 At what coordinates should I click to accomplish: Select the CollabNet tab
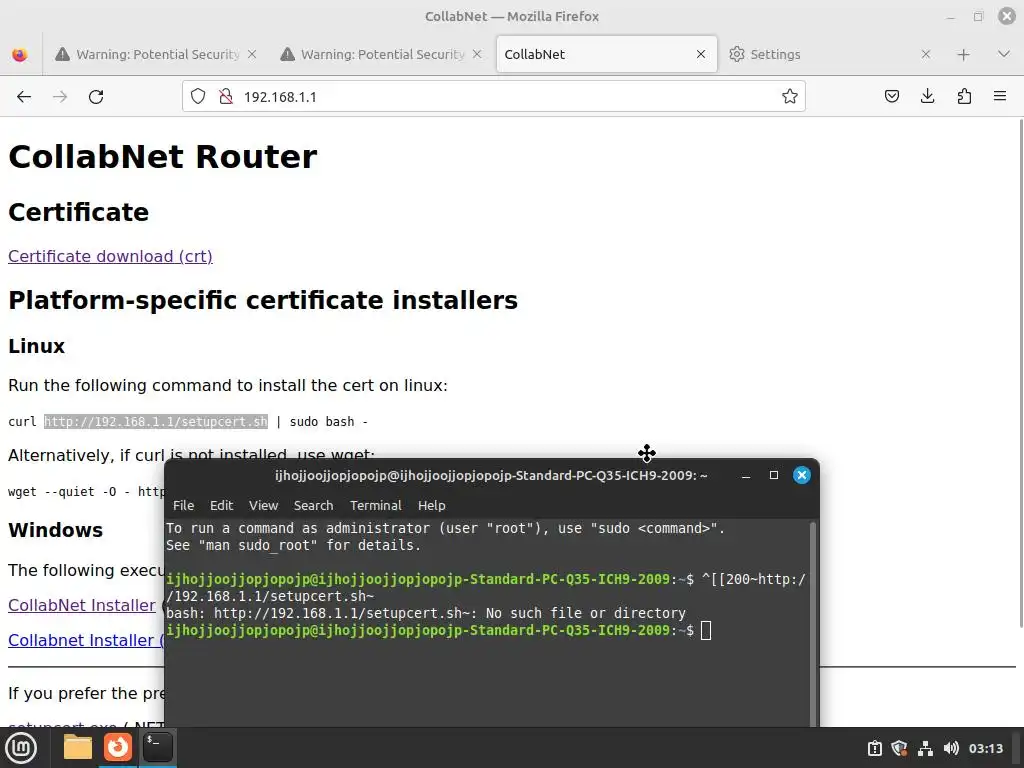pyautogui.click(x=607, y=54)
